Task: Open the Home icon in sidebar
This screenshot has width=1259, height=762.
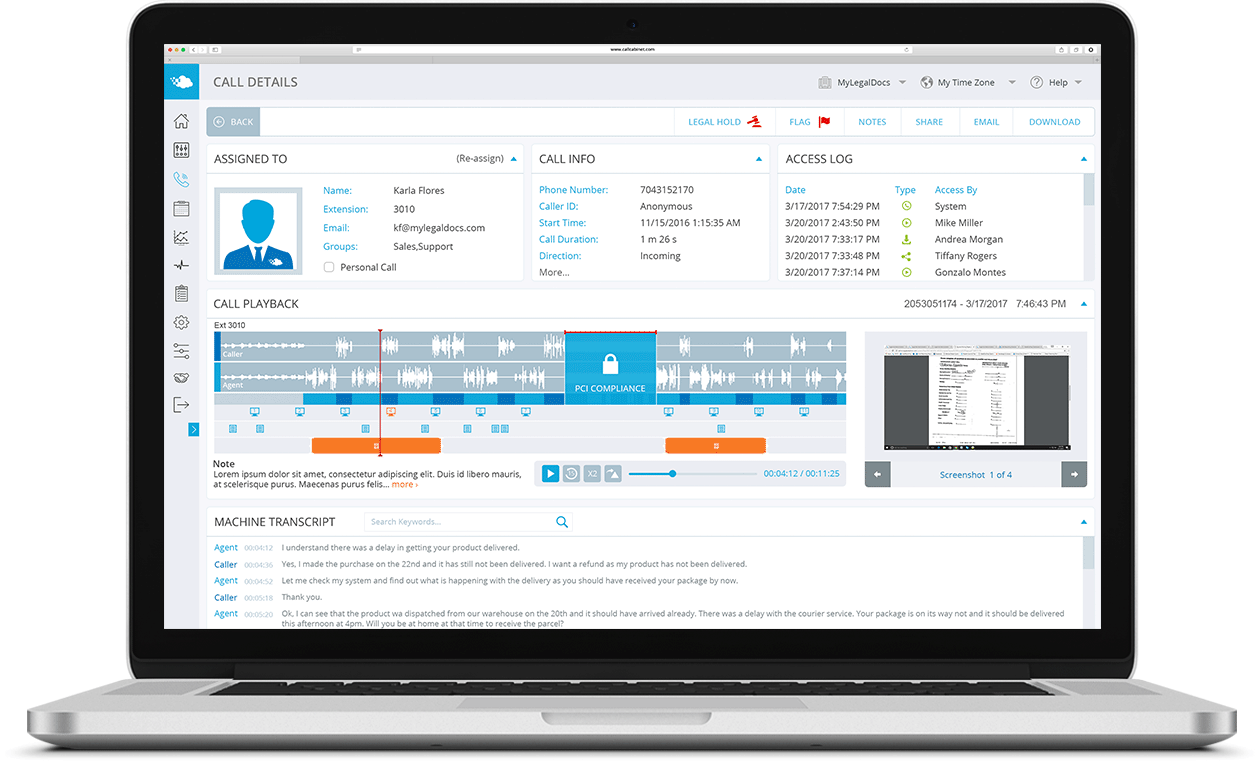Action: point(181,121)
